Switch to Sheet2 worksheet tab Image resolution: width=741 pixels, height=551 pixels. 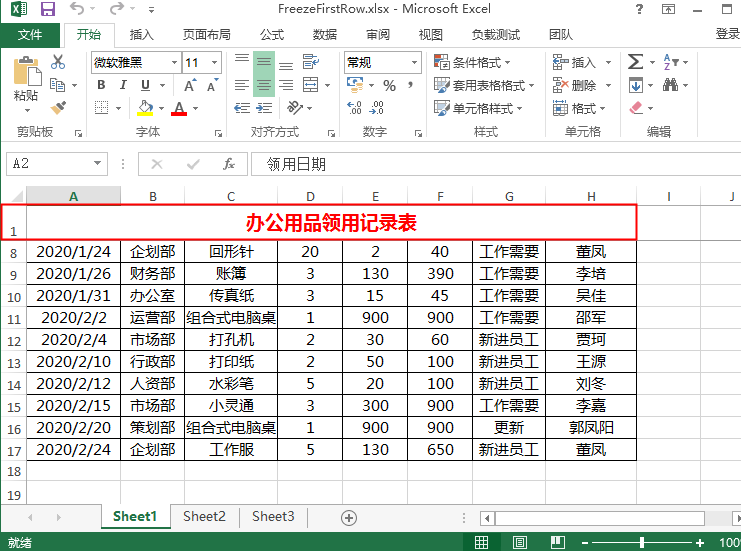point(205,516)
